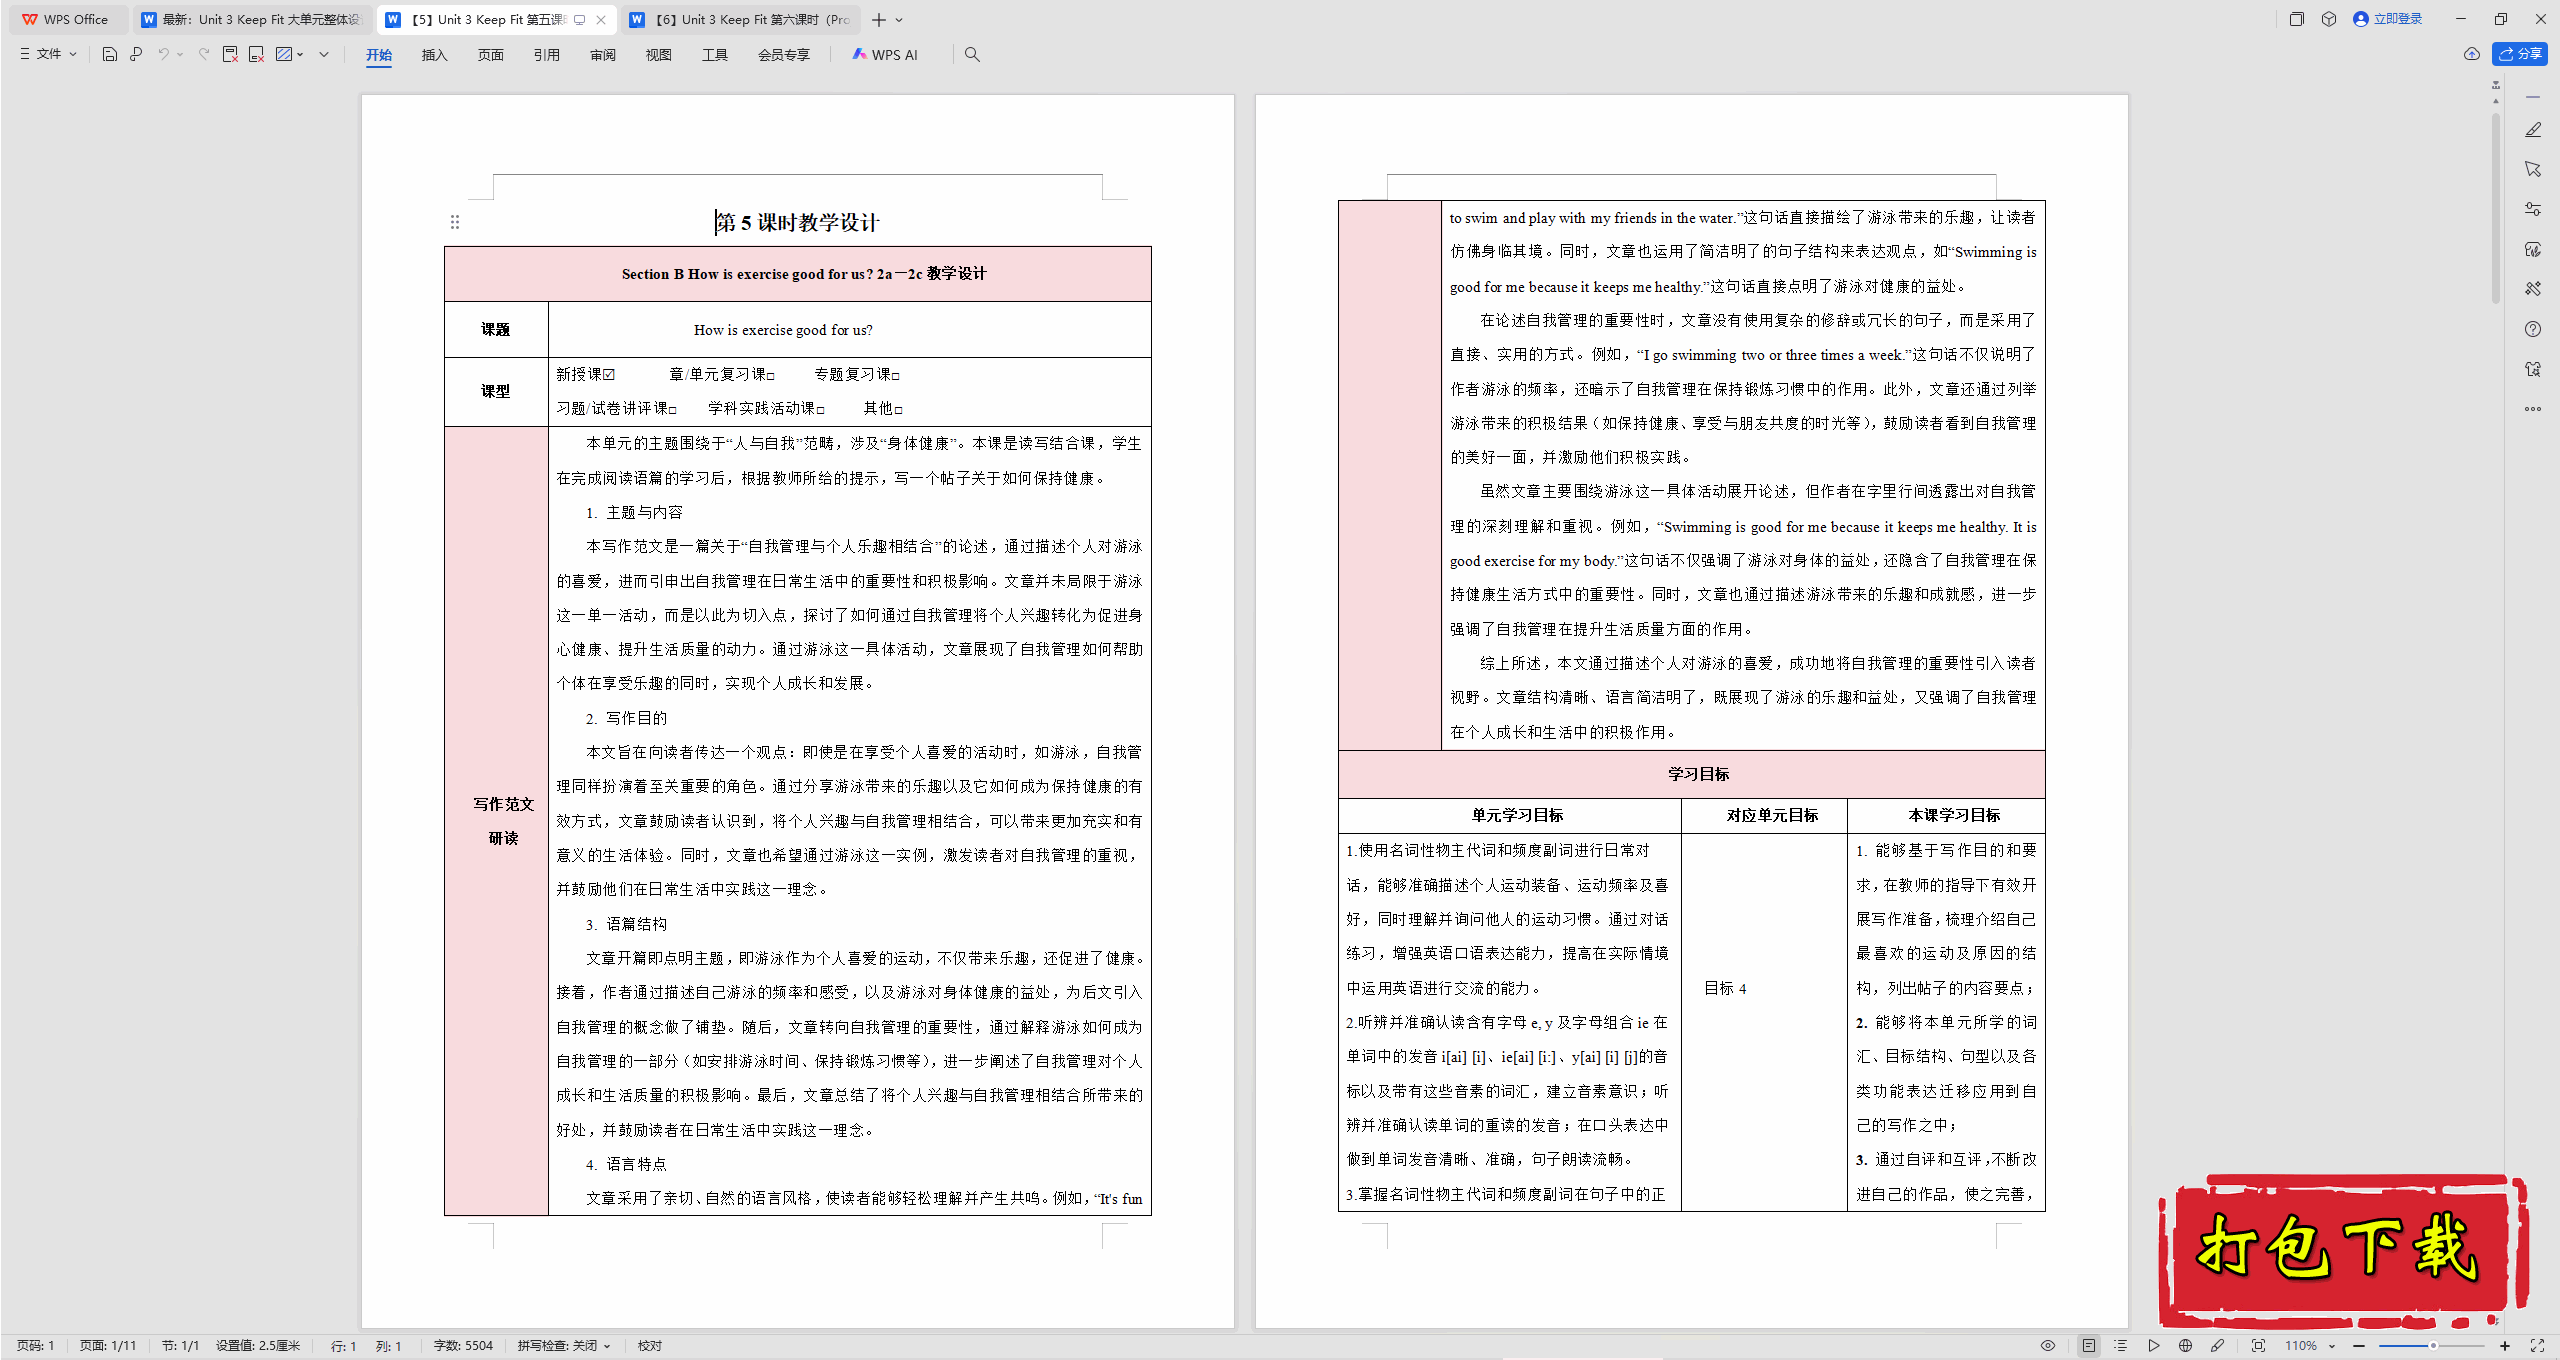Click the cube app icon in title bar
This screenshot has height=1360, width=2560.
point(2329,19)
